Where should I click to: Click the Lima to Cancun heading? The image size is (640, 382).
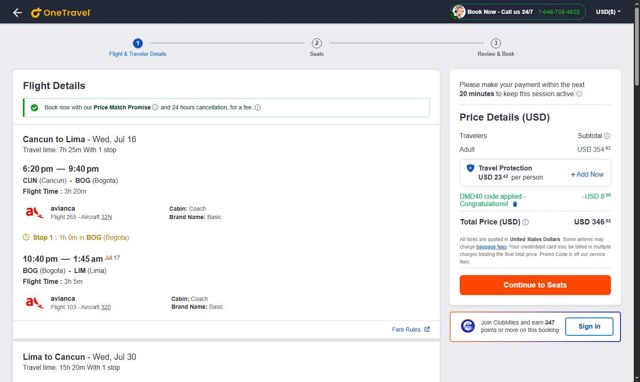[80, 357]
